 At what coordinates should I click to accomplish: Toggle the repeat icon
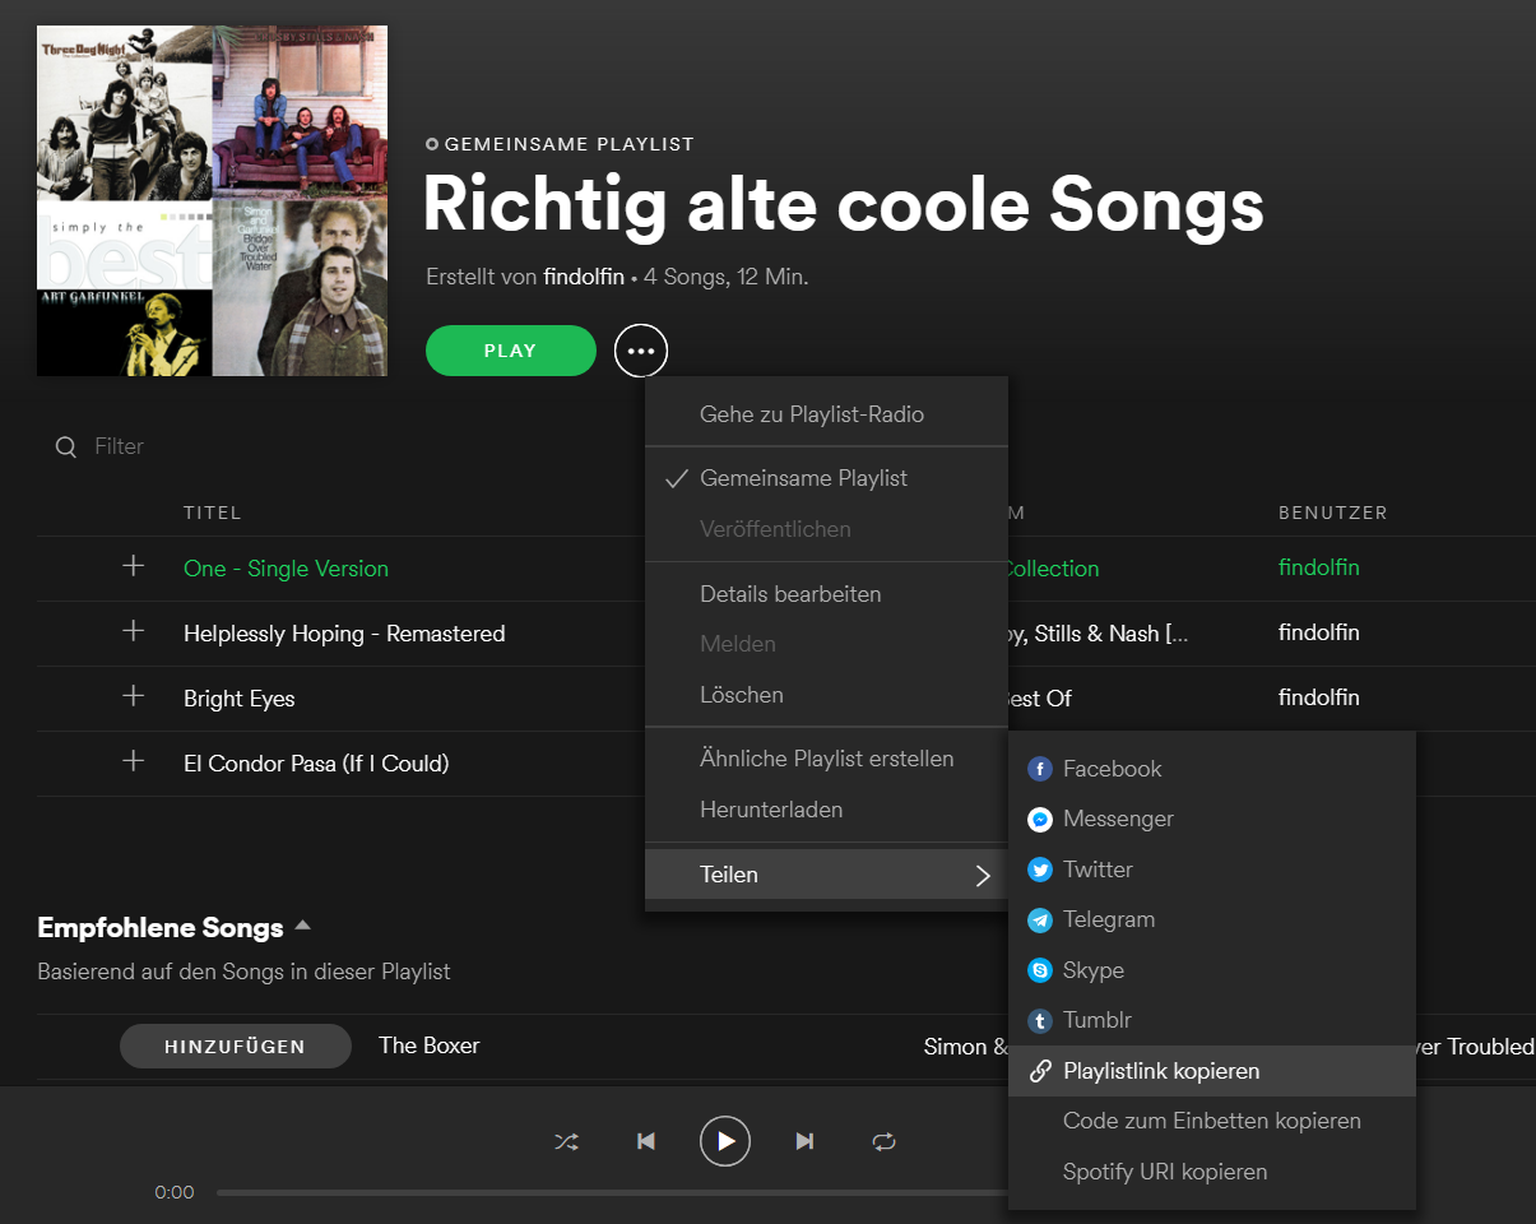pyautogui.click(x=884, y=1141)
